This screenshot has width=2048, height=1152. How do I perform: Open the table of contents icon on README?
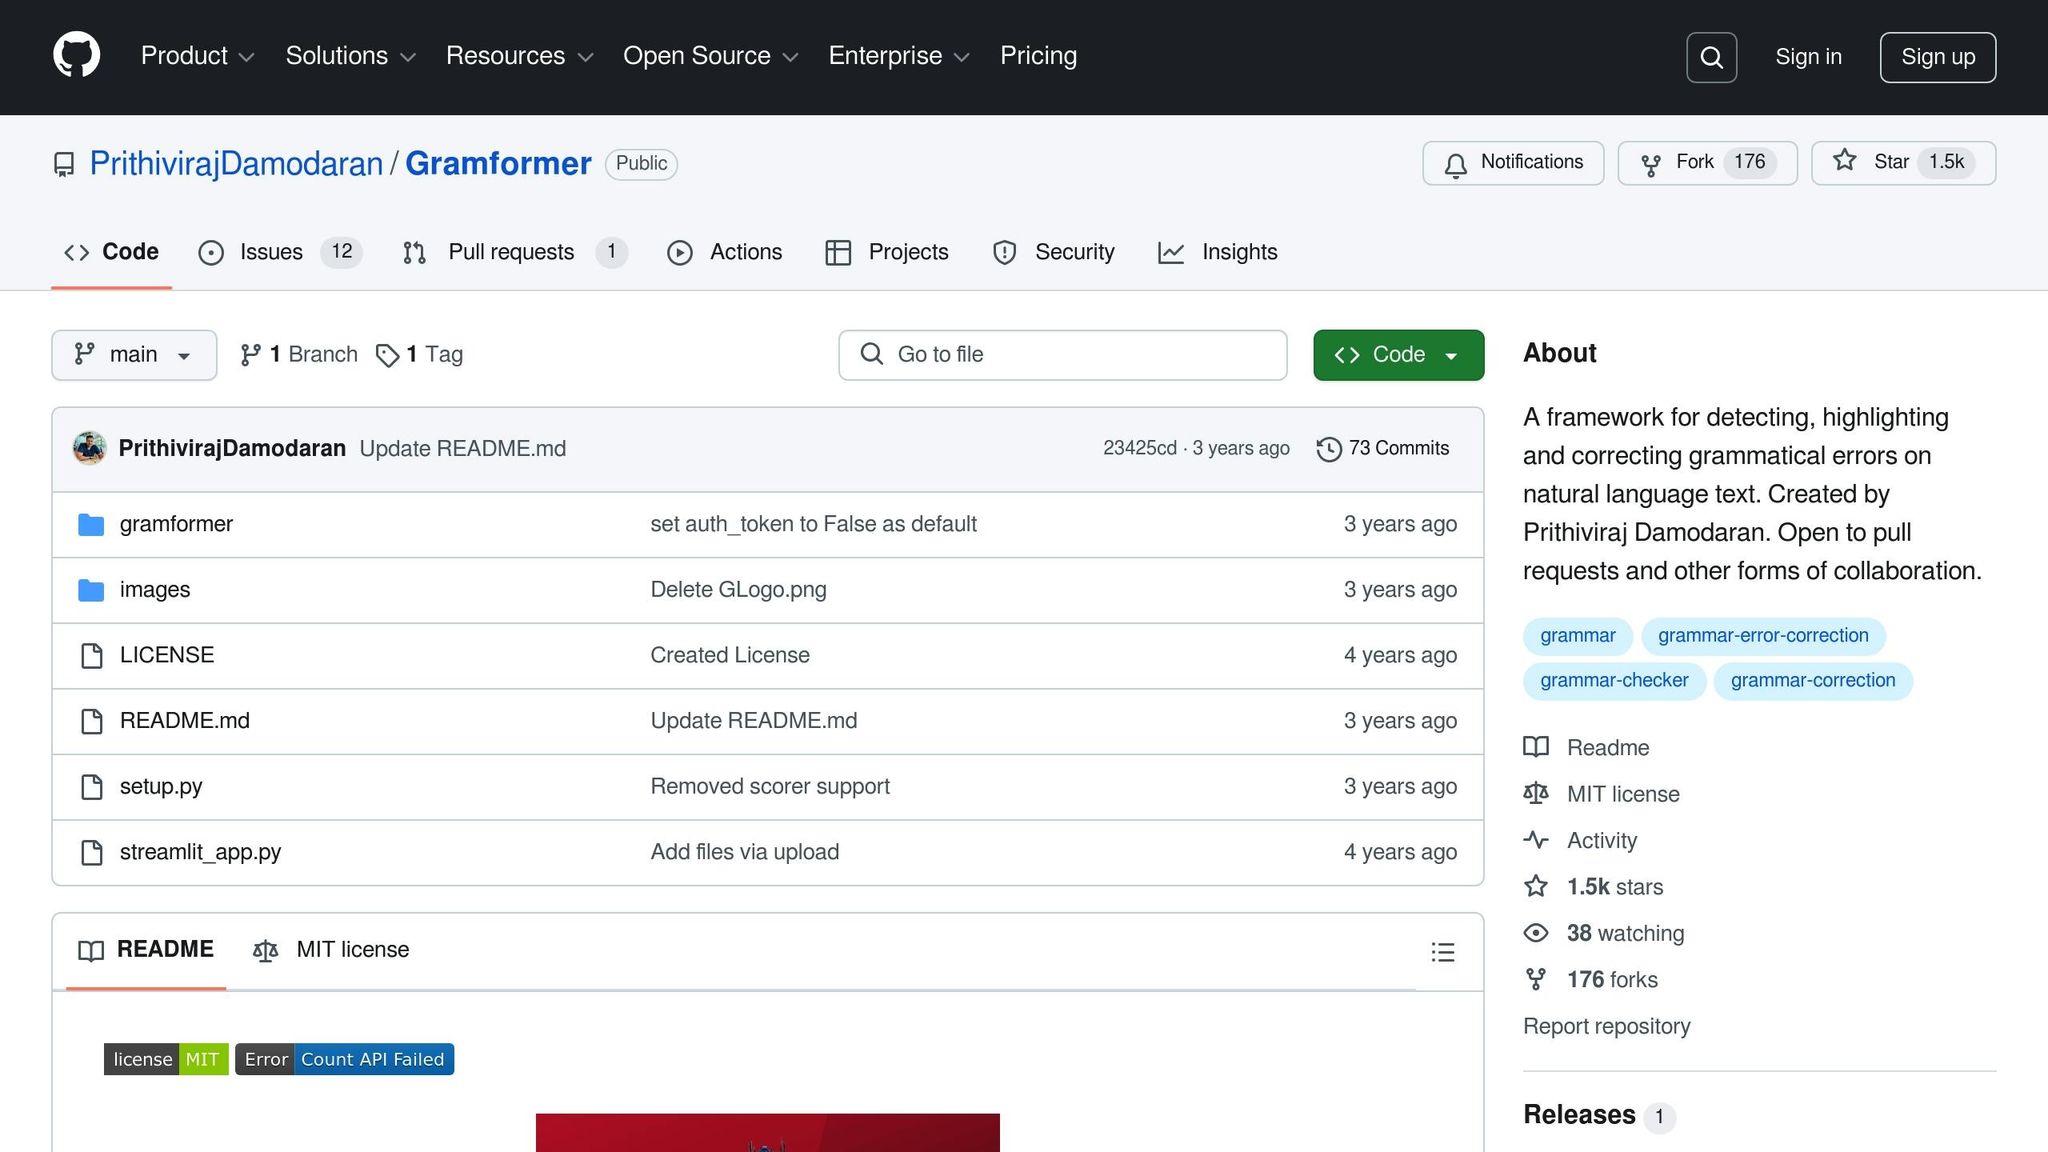click(x=1442, y=951)
